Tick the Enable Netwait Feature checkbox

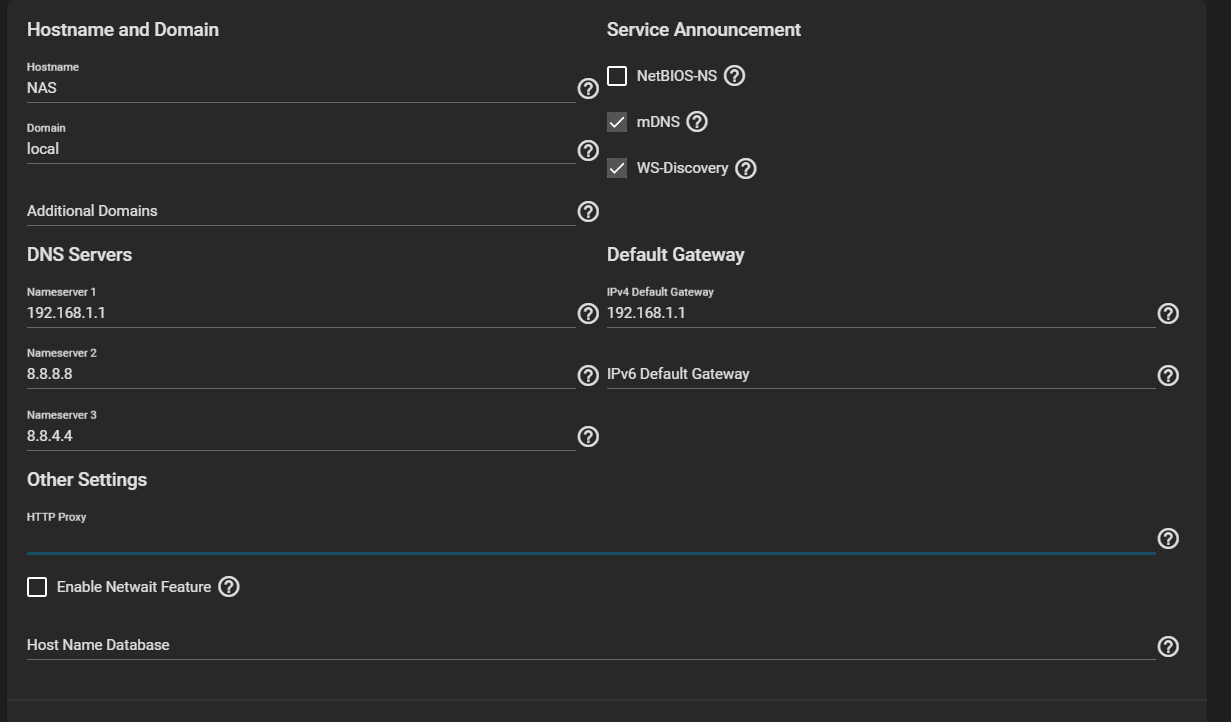pos(37,587)
